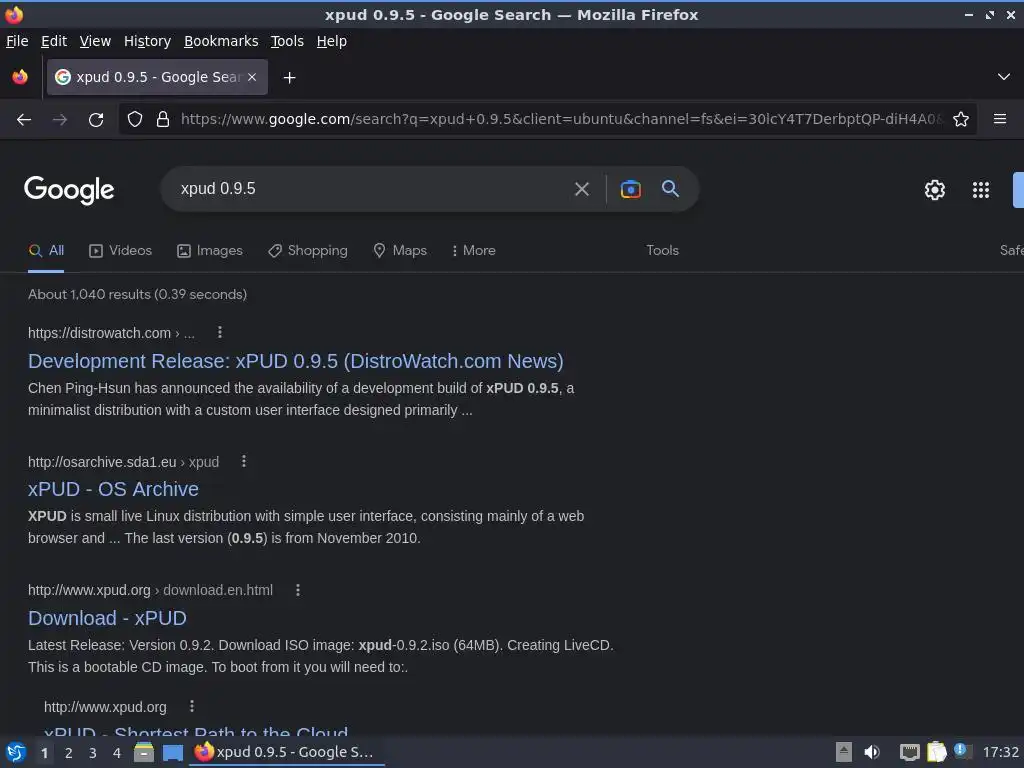View site security padlock info
Viewport: 1024px width, 768px height.
coord(163,120)
